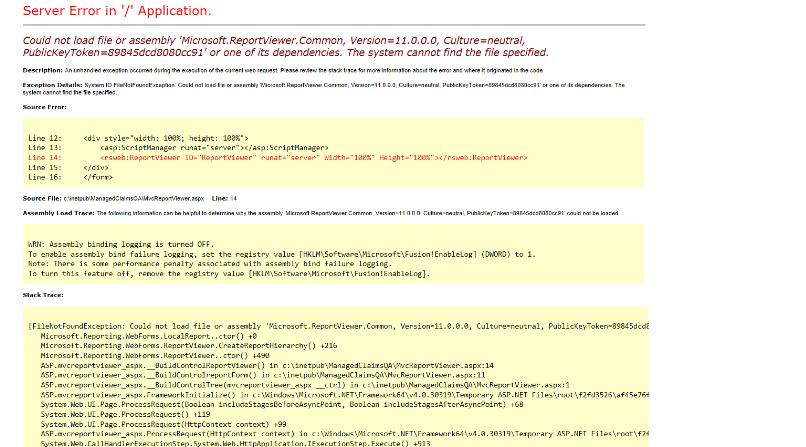Screen dimensions: 806x447
Task: Click the 'Stack Trace:' label
Action: pyautogui.click(x=43, y=295)
